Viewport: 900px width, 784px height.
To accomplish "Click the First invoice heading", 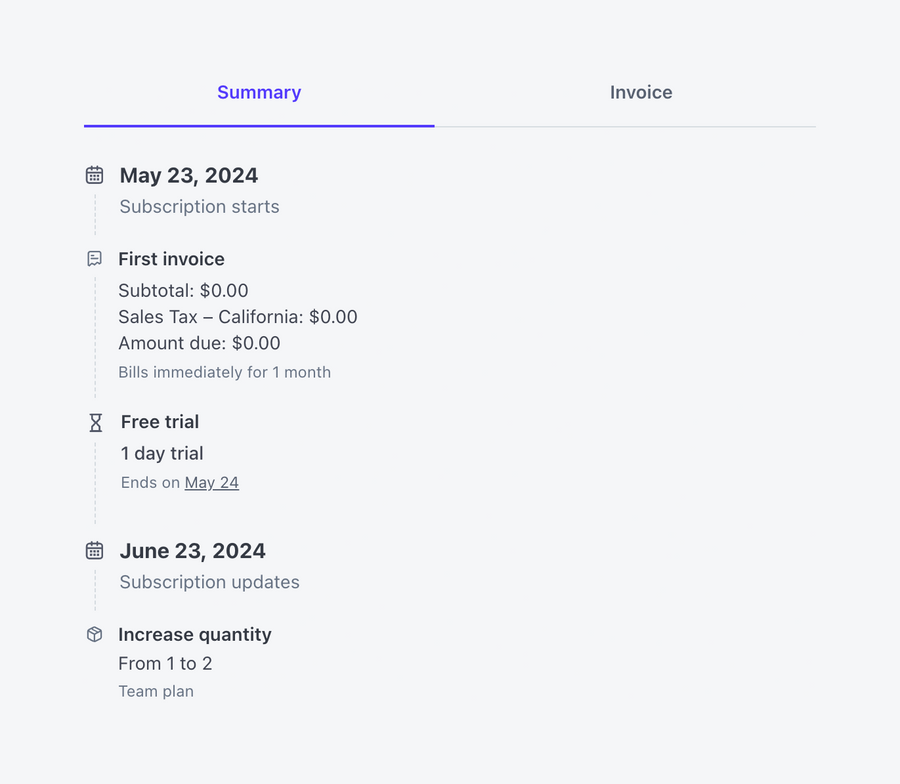I will 171,258.
